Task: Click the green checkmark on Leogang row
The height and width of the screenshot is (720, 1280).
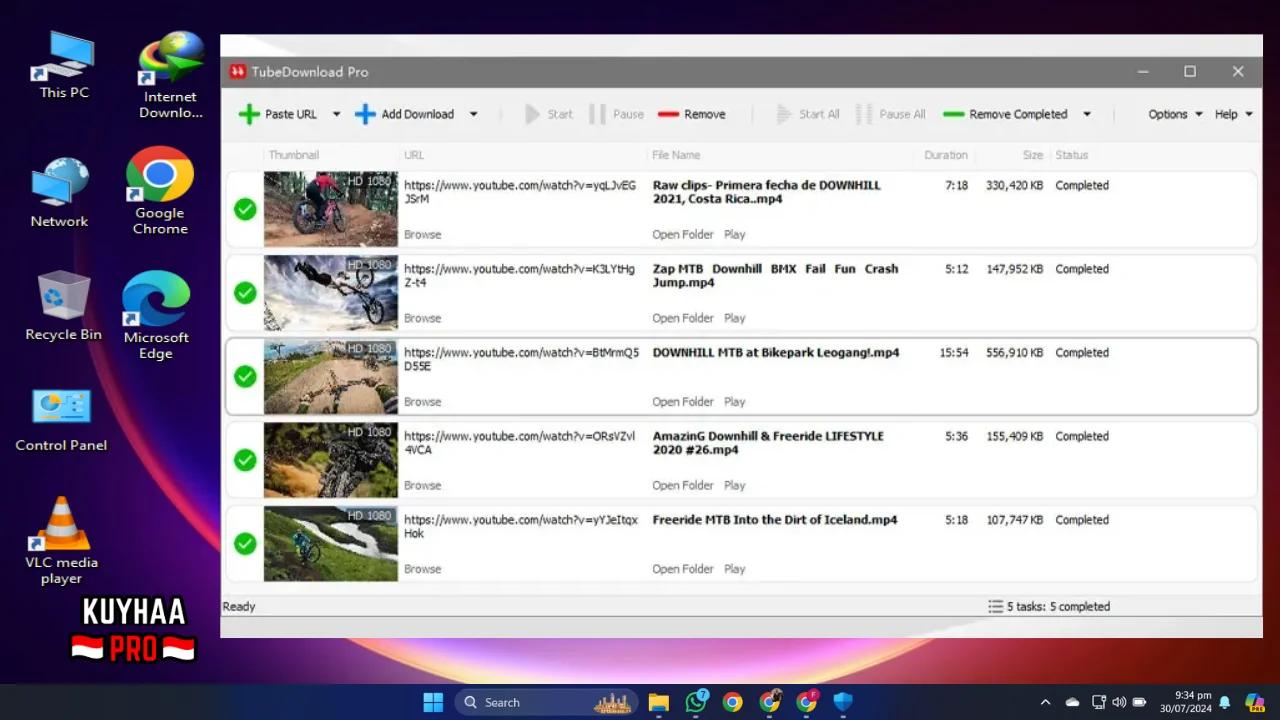Action: tap(245, 376)
